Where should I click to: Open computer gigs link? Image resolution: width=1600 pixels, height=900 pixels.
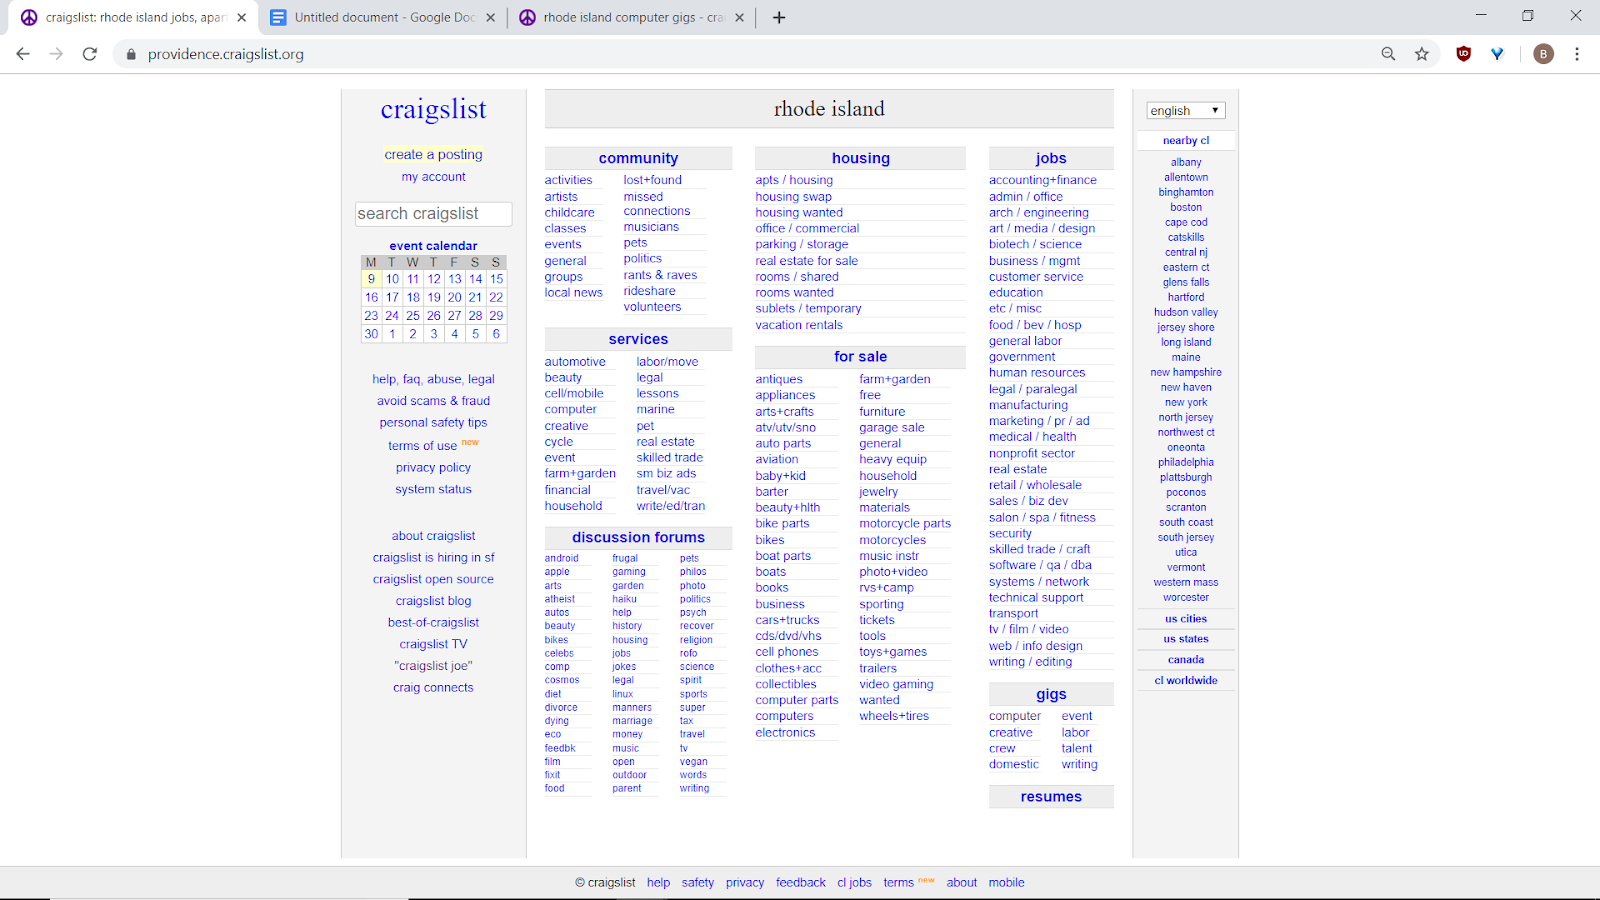[x=1015, y=716]
